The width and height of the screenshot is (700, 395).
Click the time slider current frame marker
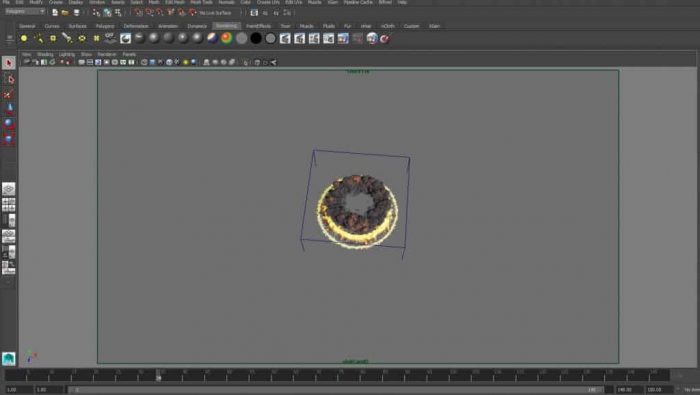click(x=158, y=378)
